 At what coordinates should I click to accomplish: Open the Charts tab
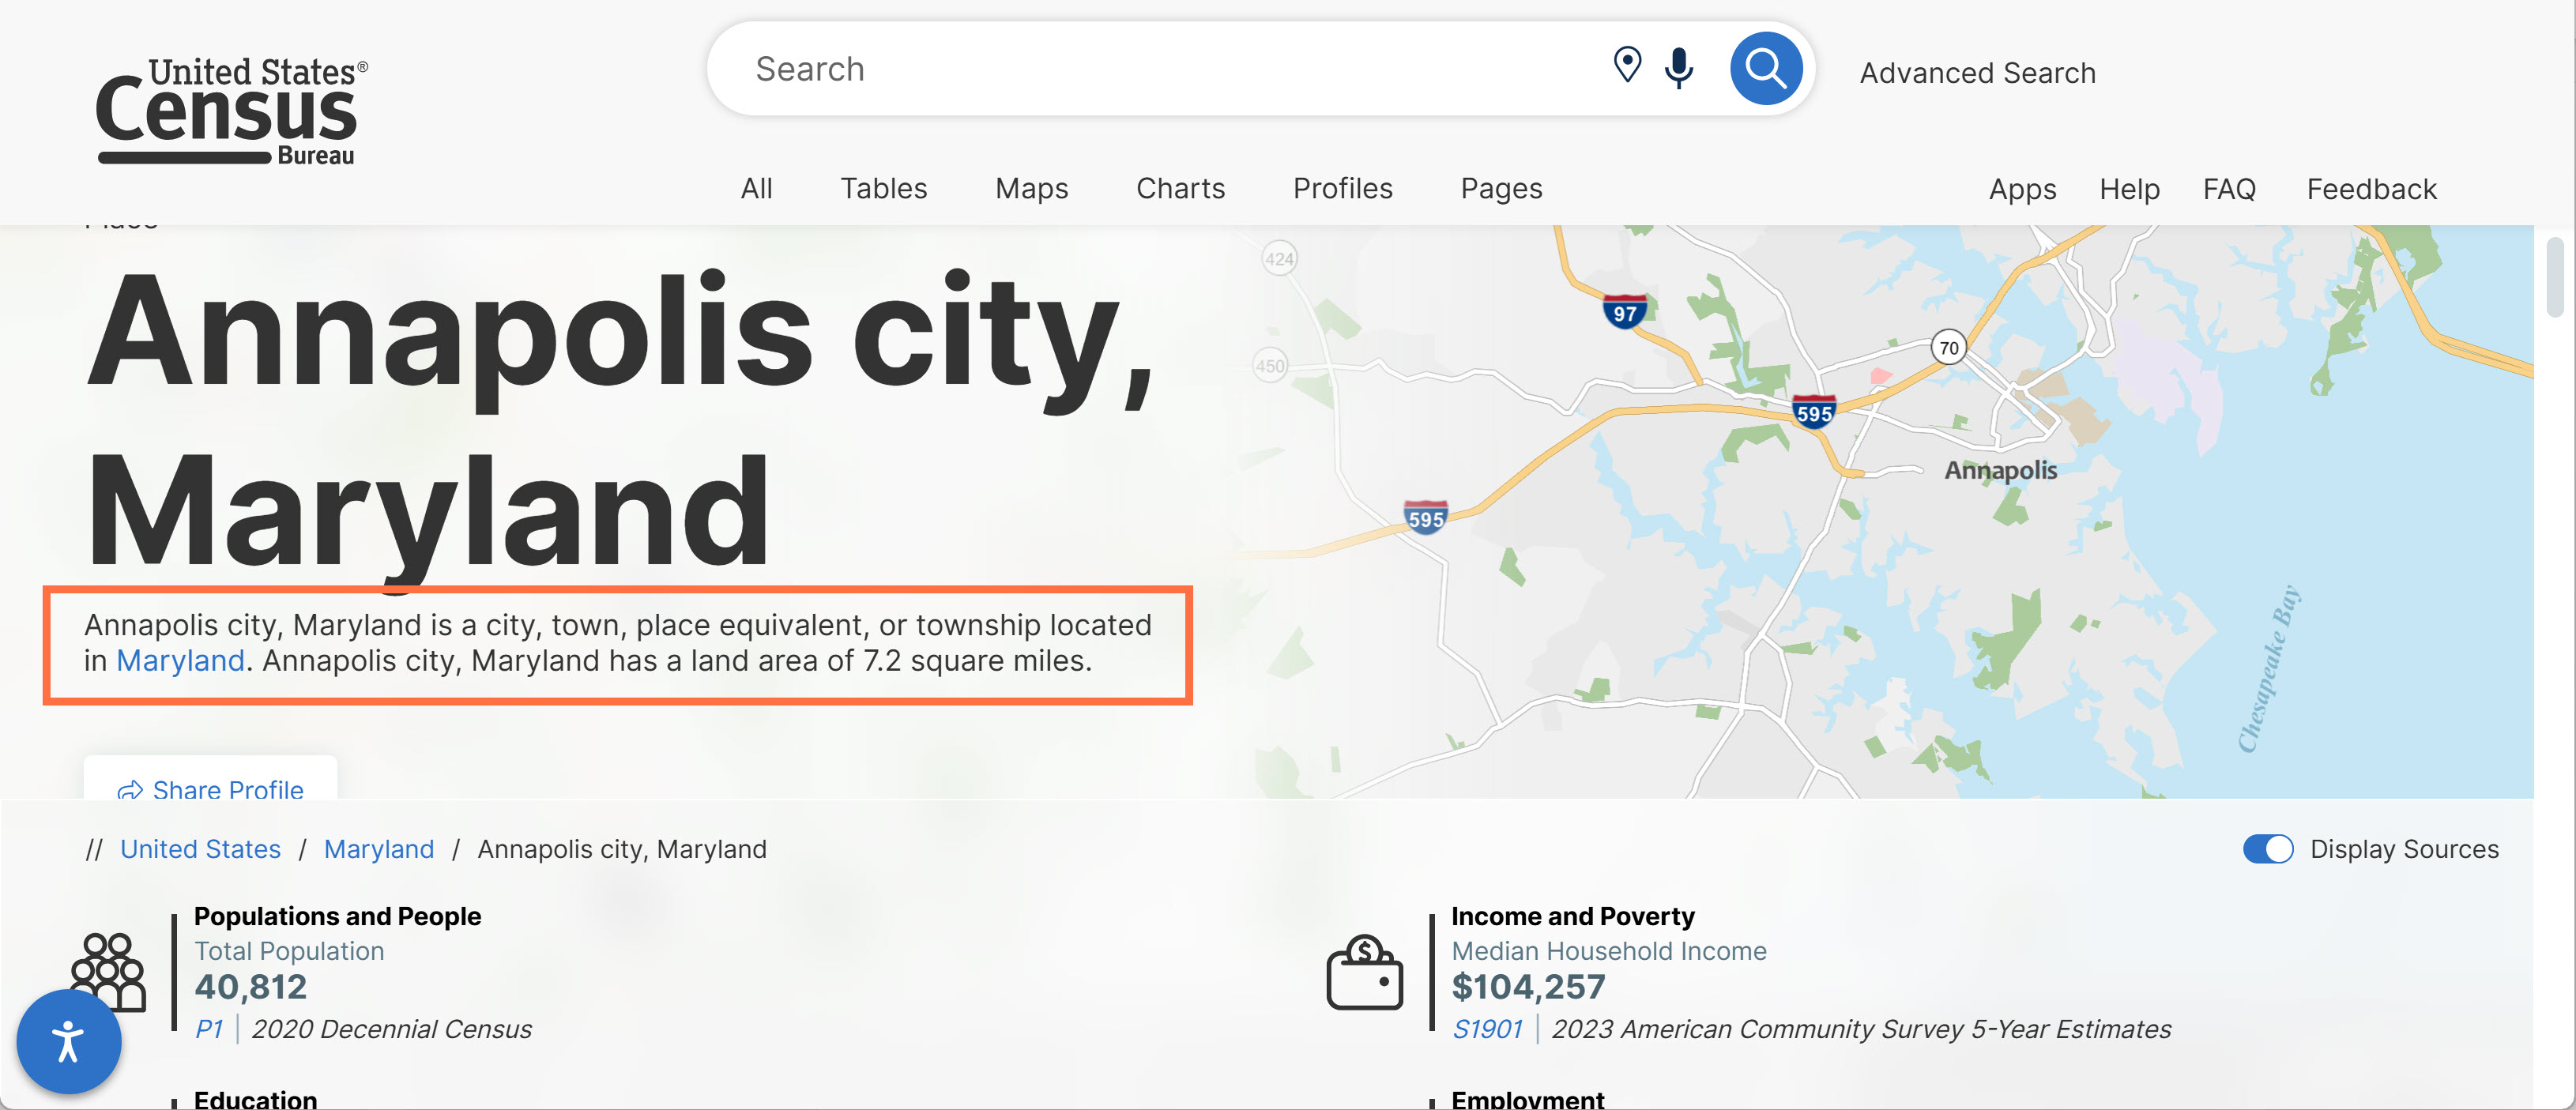tap(1180, 188)
